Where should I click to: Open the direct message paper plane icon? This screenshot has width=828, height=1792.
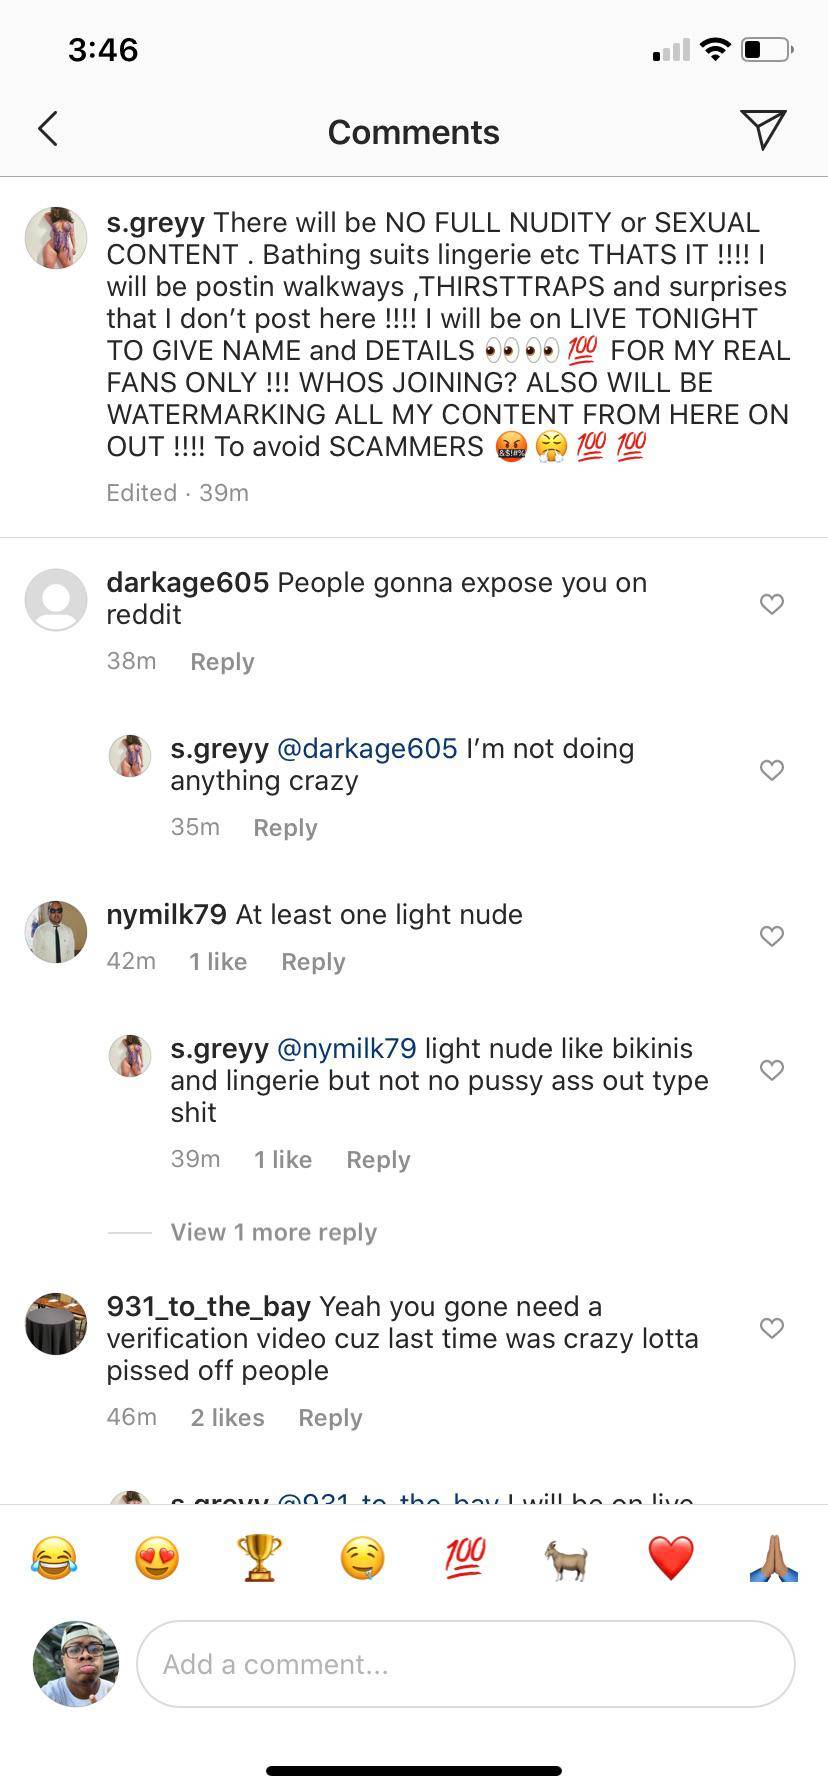763,129
